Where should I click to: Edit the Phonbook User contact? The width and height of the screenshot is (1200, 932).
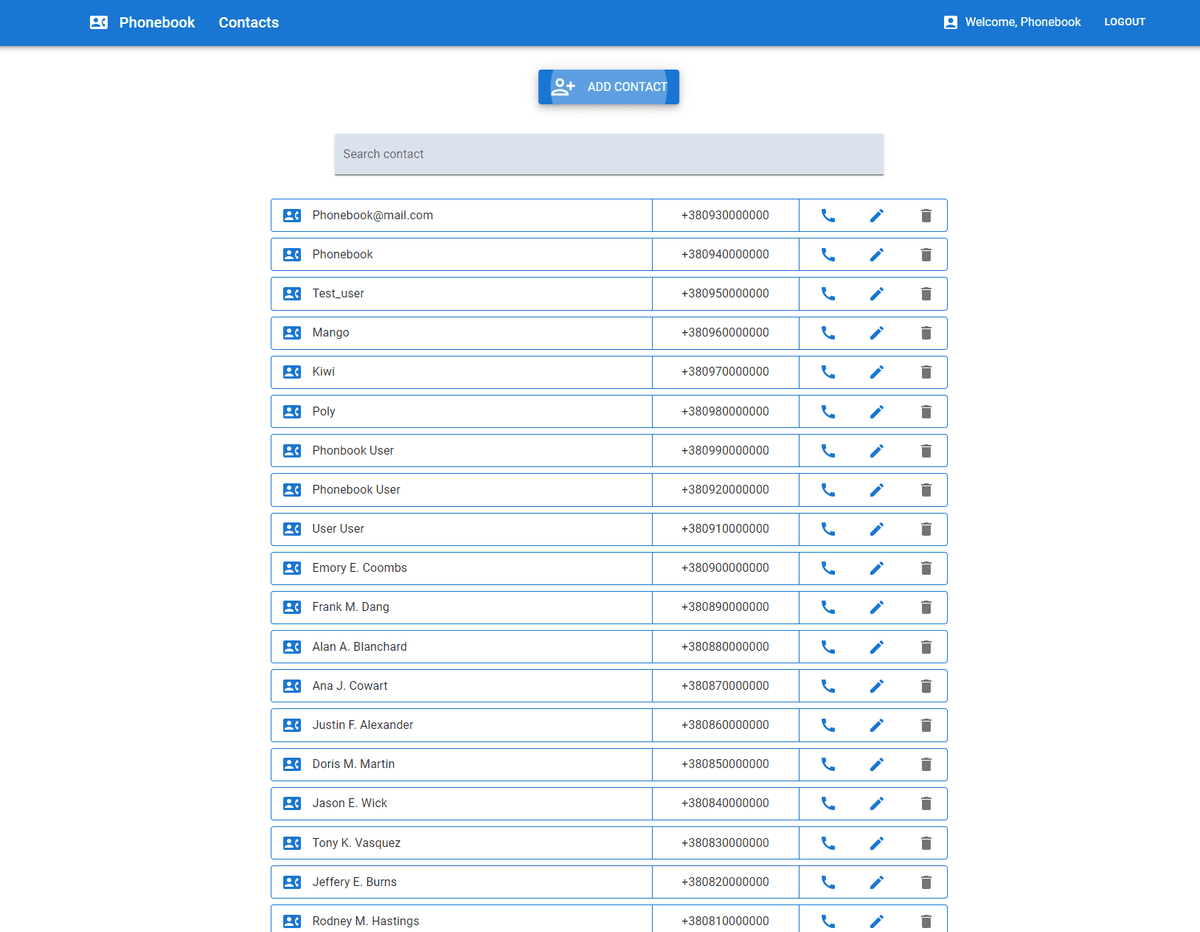(x=877, y=451)
